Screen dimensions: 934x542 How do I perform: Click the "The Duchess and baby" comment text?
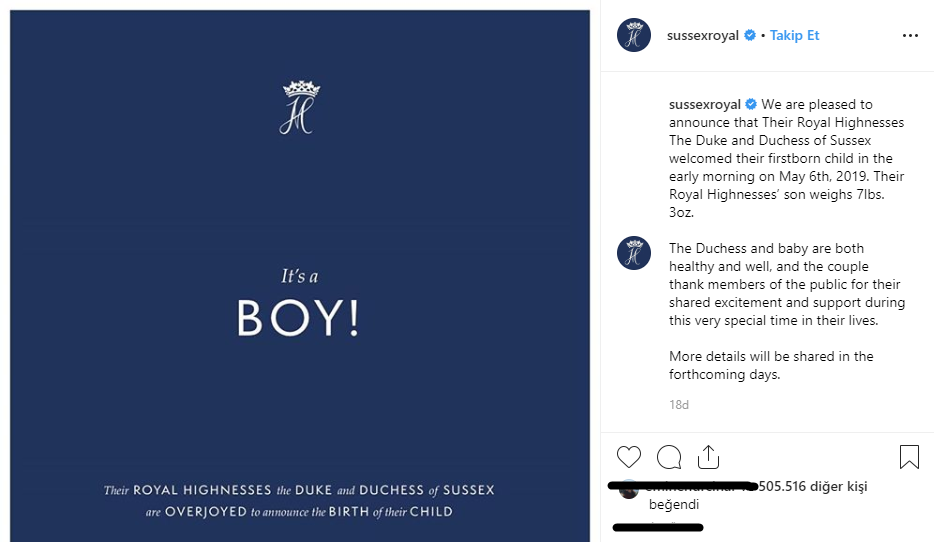[787, 284]
